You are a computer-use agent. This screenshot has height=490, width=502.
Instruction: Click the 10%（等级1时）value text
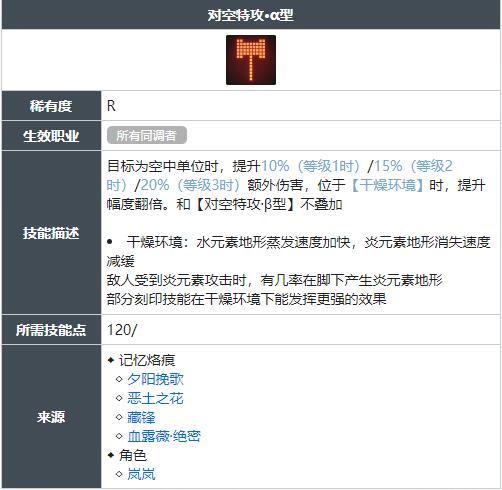coord(311,166)
